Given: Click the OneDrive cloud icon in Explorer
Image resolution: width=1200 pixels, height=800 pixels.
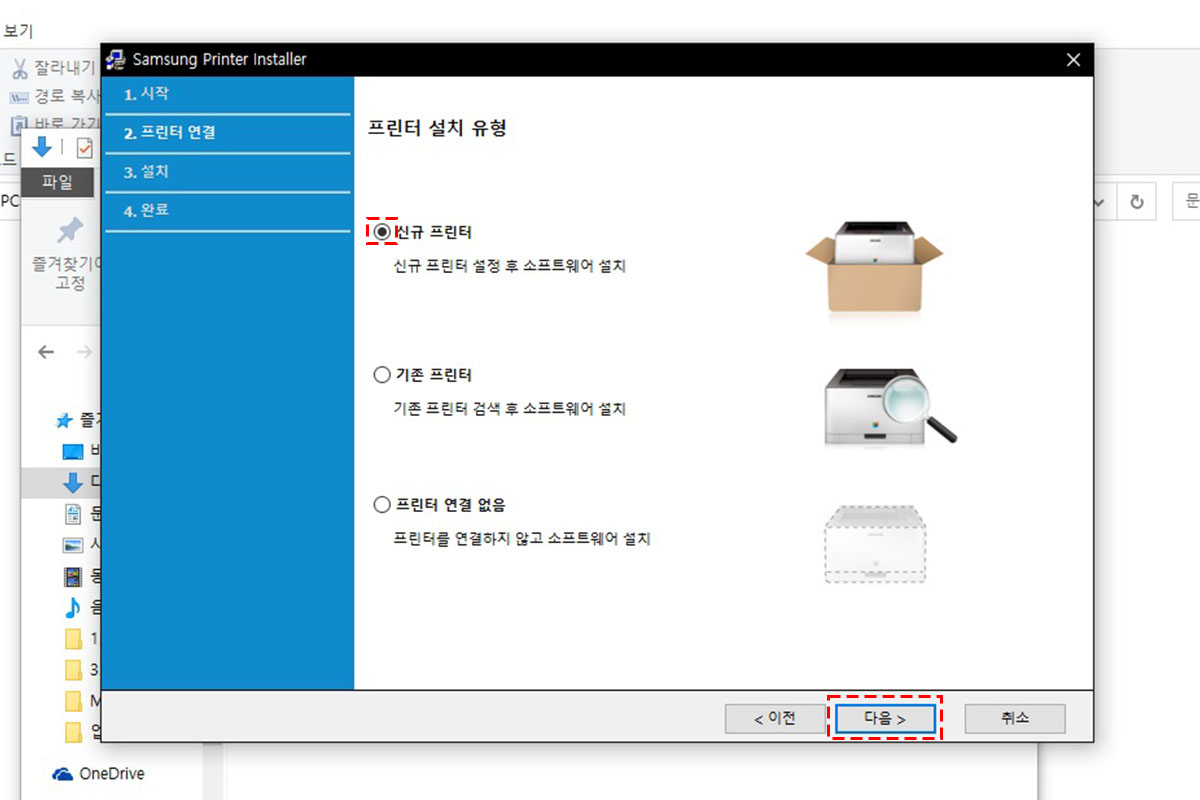Looking at the screenshot, I should pos(63,774).
